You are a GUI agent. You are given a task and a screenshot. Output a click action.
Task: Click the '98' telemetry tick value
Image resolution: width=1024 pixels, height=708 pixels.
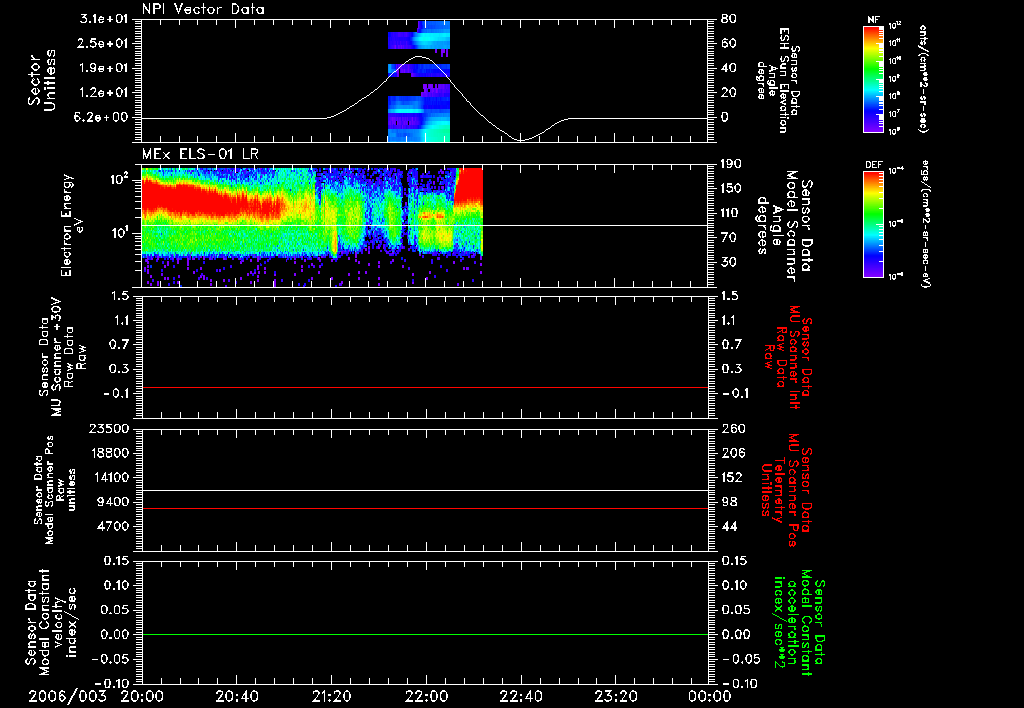(x=728, y=502)
